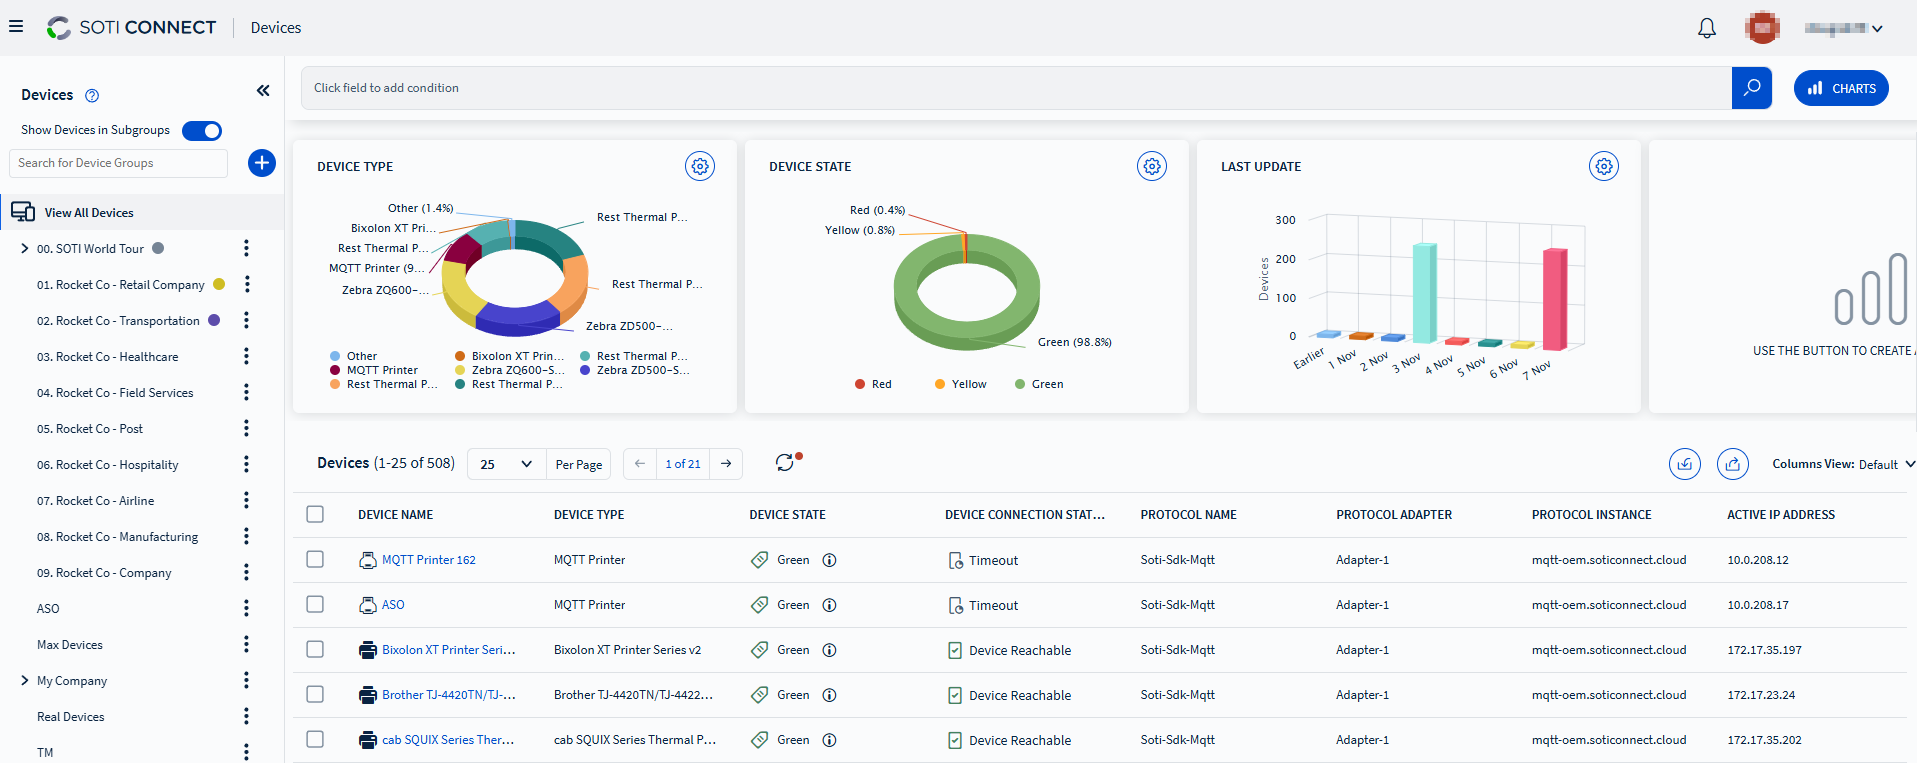Select 03. Rocket Co - Healthcare group
1917x763 pixels.
coord(108,357)
